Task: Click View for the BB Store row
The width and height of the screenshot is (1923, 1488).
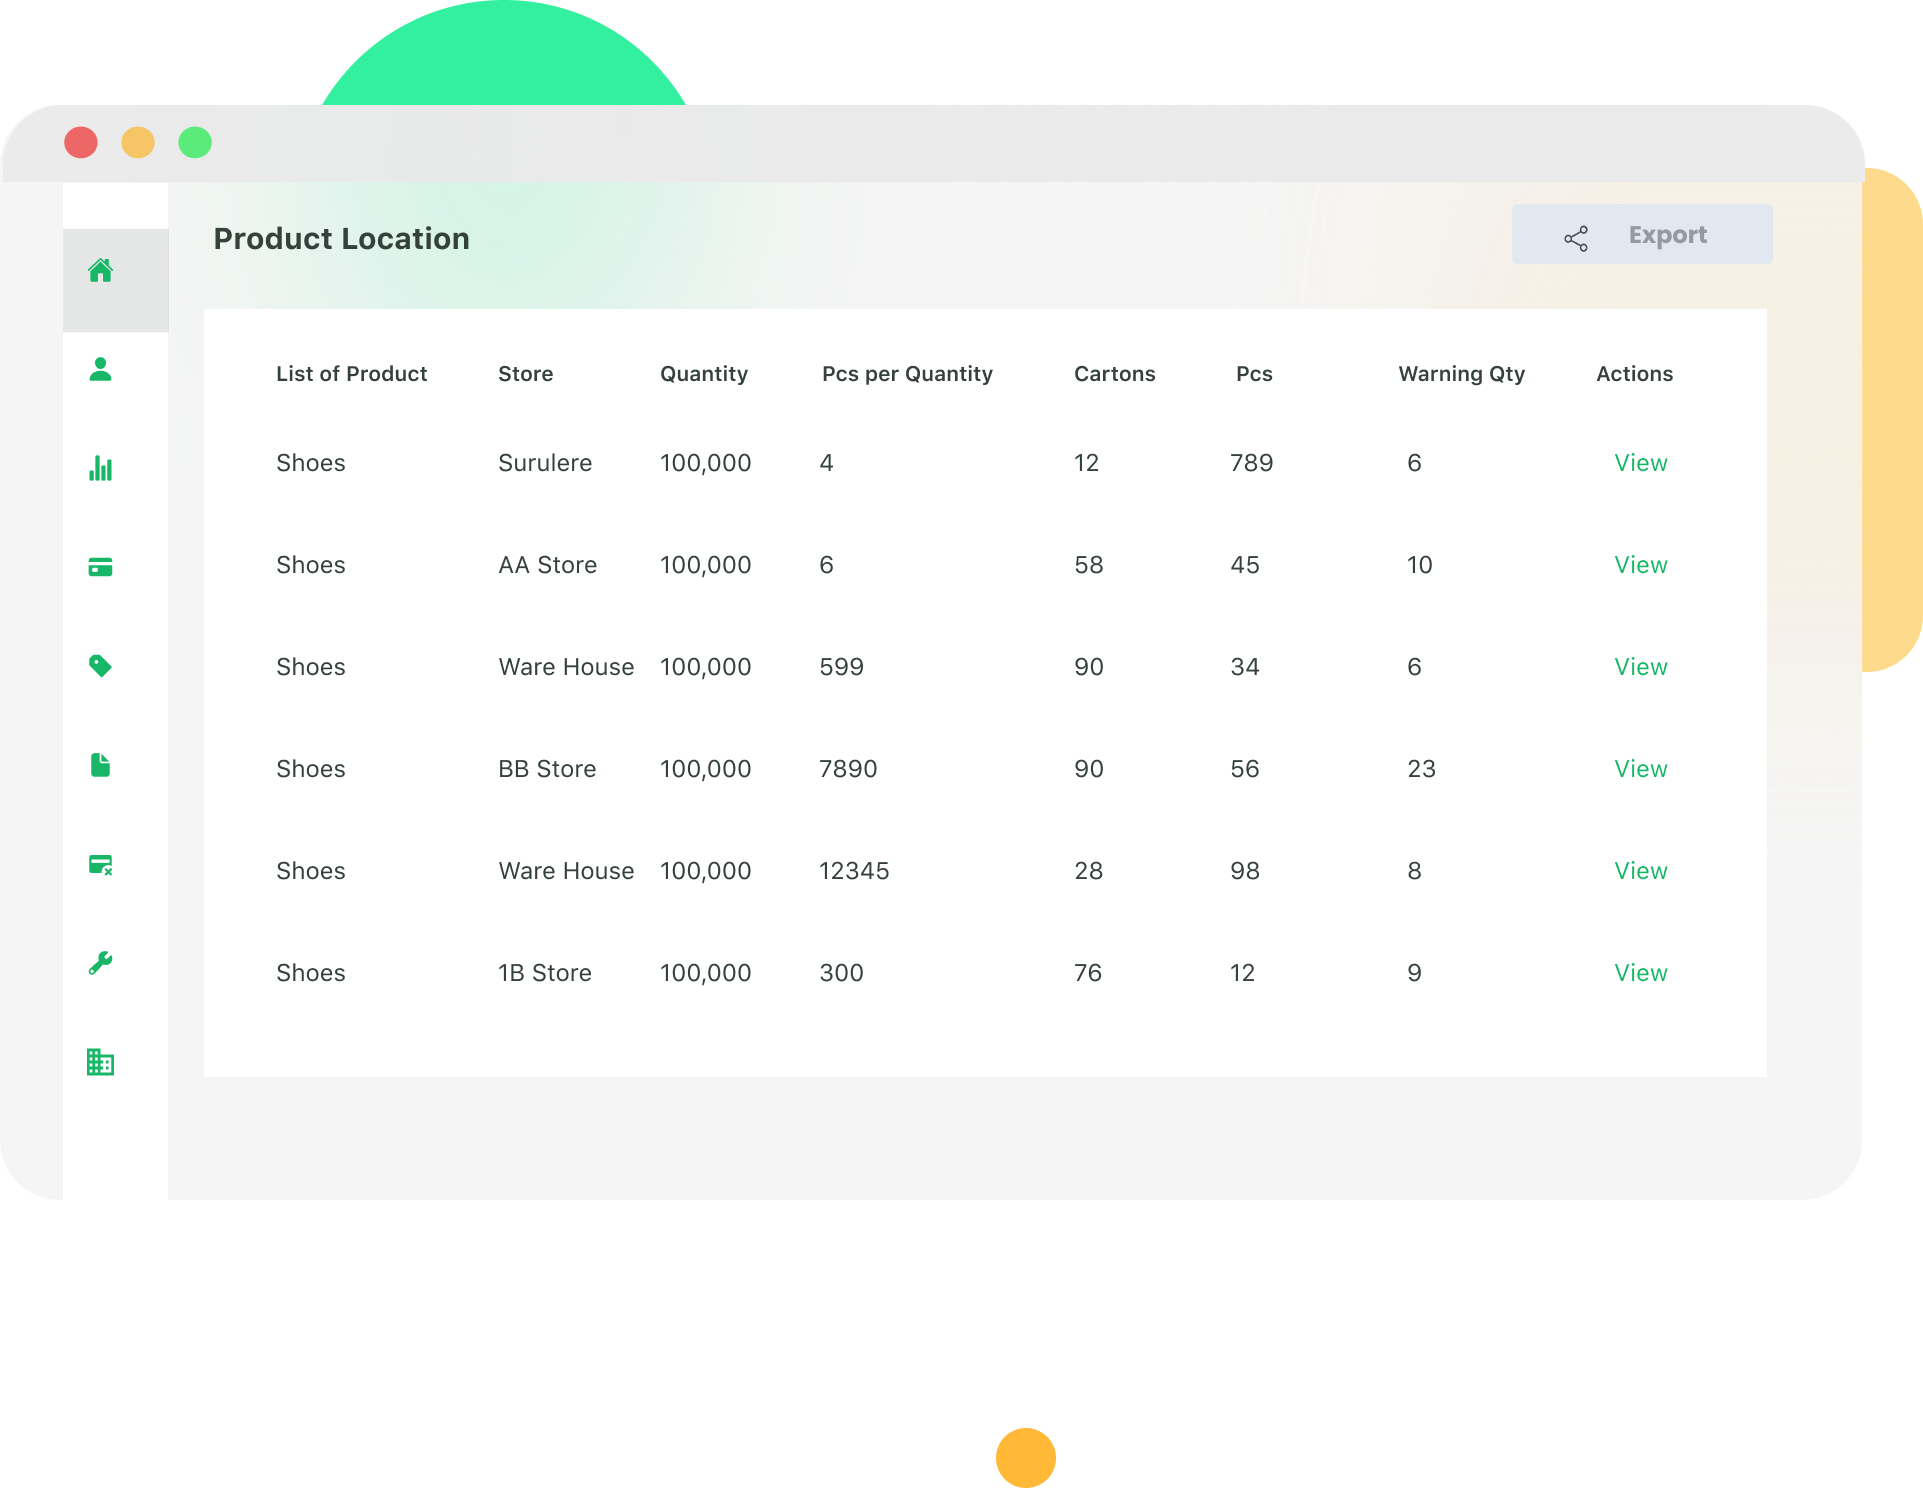Action: coord(1640,769)
